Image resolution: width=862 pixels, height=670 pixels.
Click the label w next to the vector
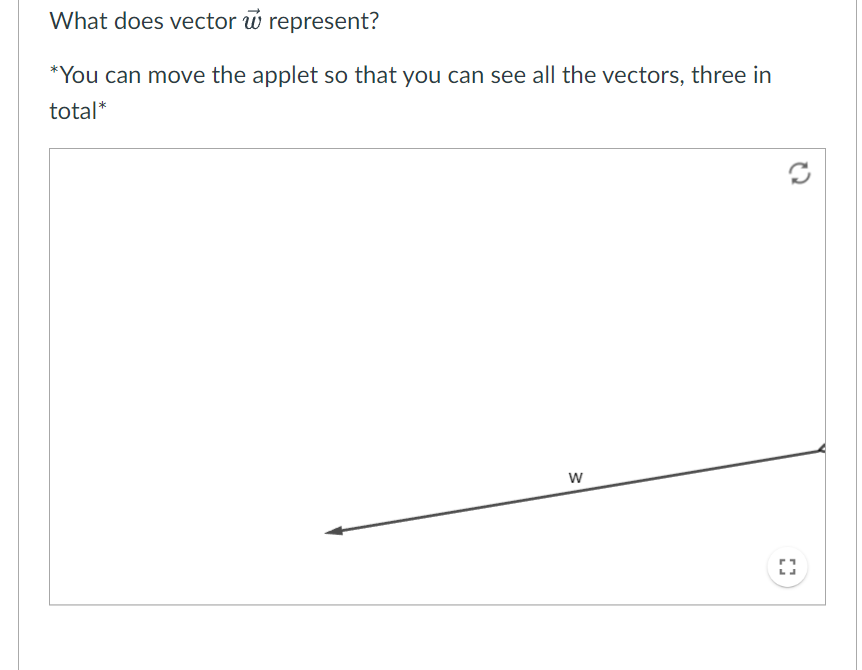[x=574, y=478]
